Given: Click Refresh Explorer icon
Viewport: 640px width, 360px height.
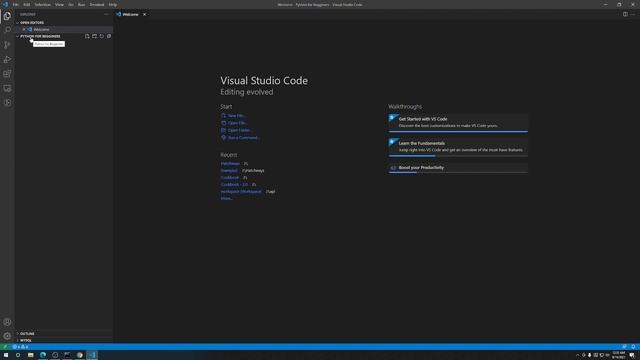Looking at the screenshot, I should pyautogui.click(x=102, y=36).
